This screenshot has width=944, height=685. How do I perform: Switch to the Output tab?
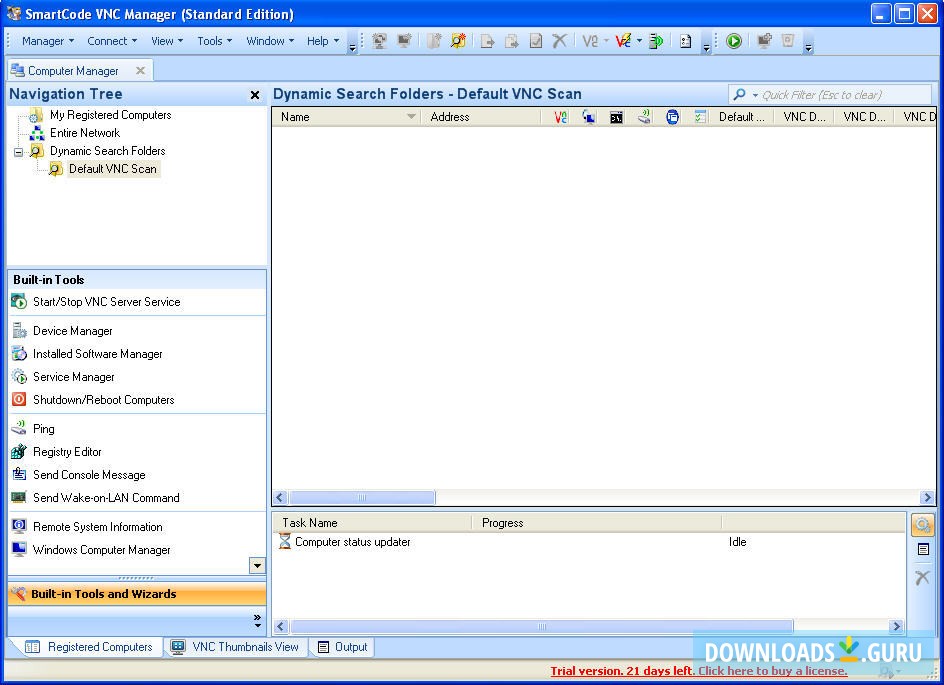click(x=342, y=646)
